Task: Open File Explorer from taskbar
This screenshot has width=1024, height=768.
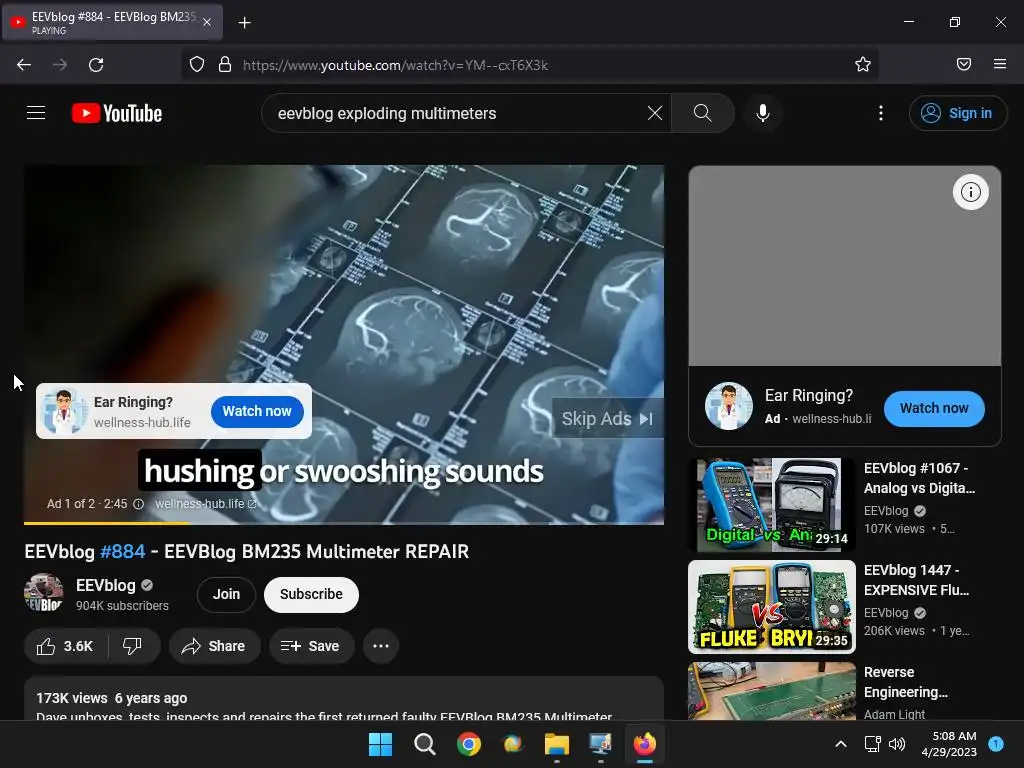Action: tap(556, 744)
